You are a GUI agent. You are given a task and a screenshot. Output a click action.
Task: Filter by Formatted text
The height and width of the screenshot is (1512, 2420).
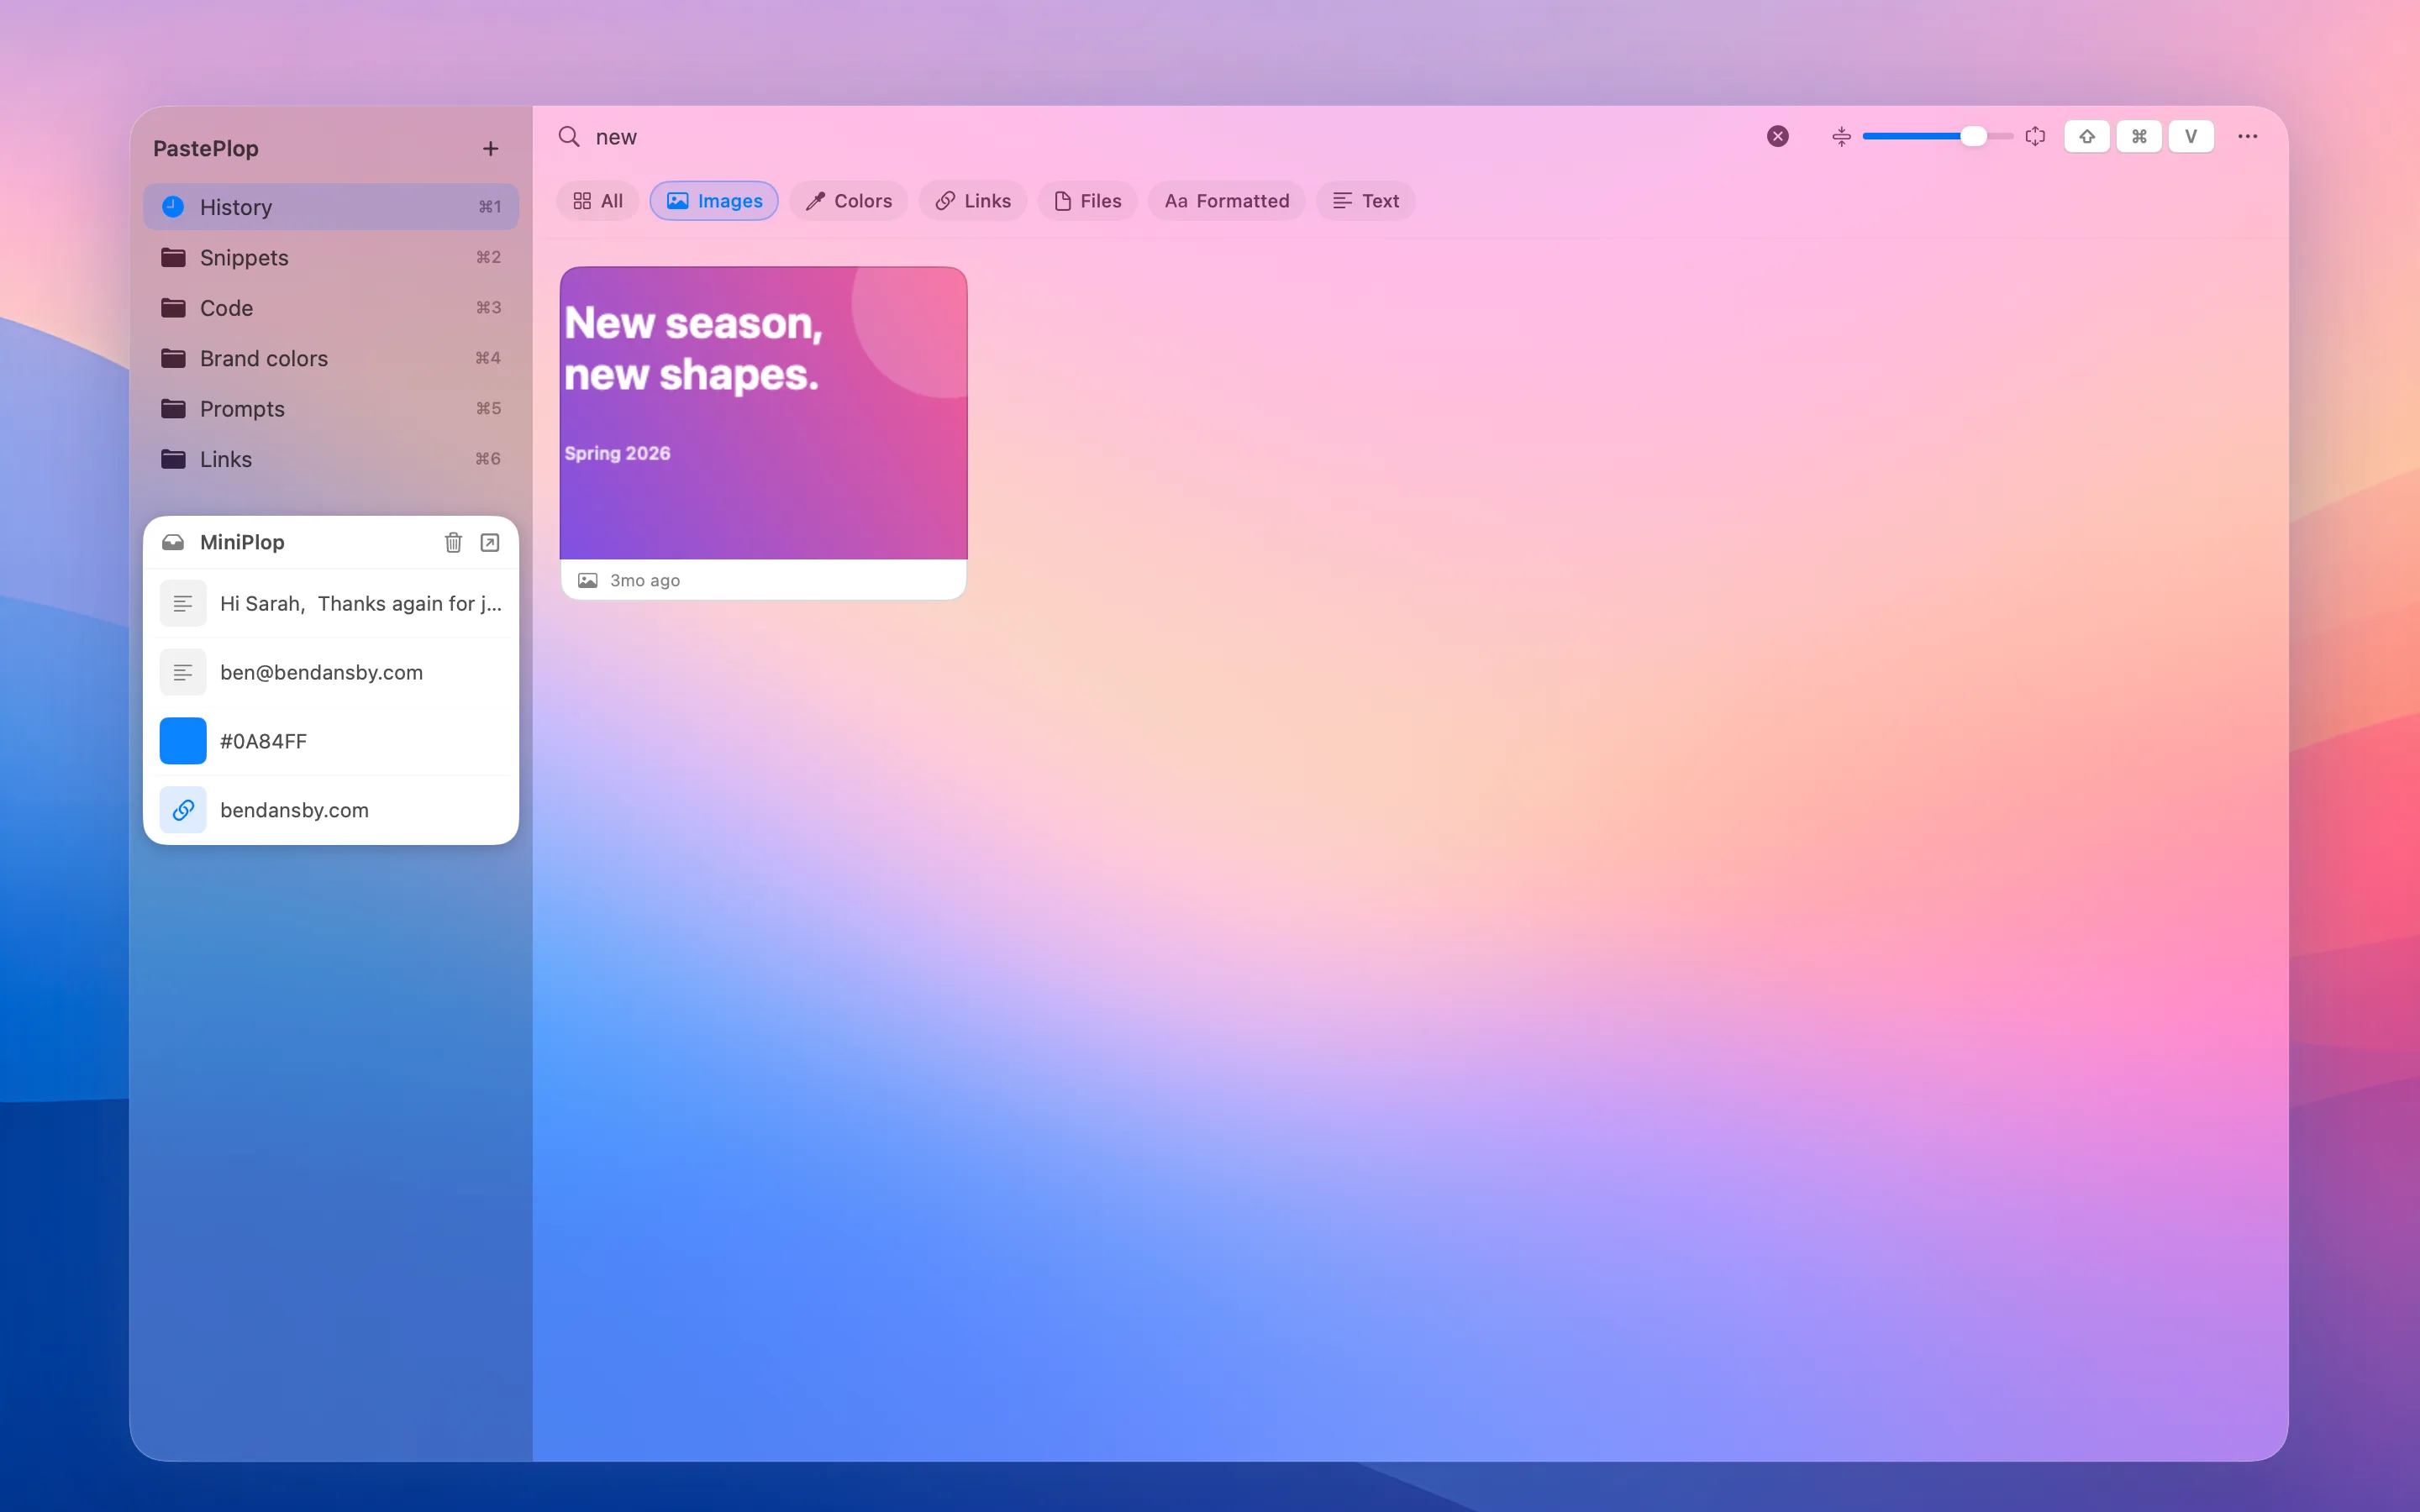click(1227, 201)
